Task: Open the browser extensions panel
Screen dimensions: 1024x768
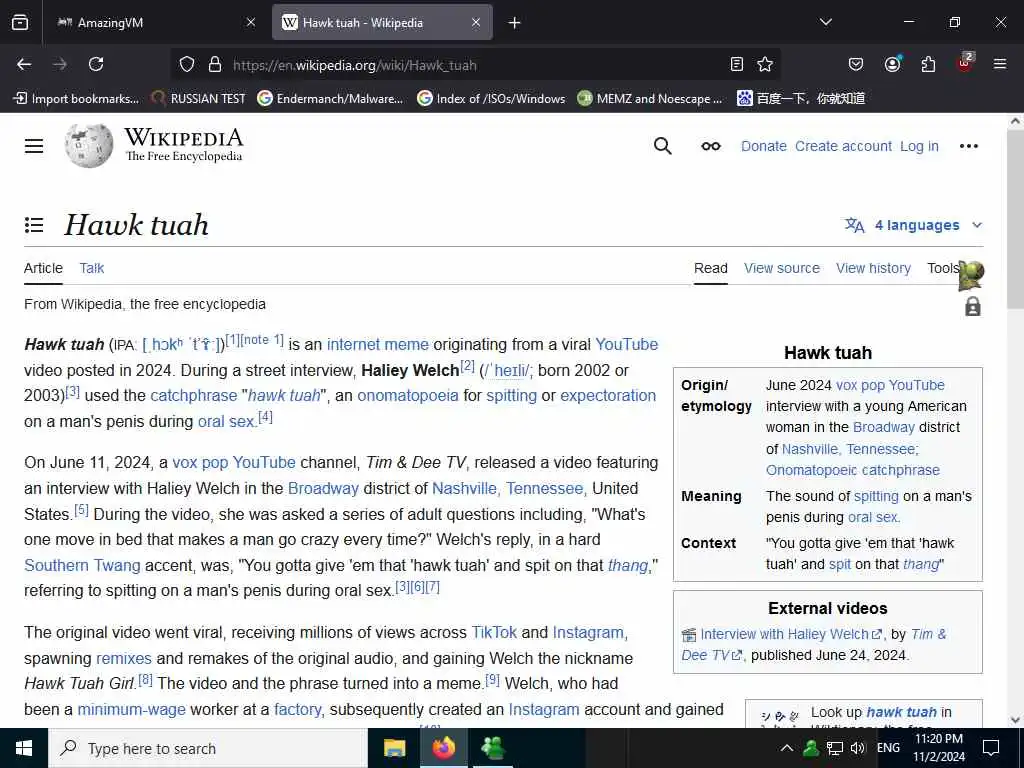Action: click(x=928, y=64)
